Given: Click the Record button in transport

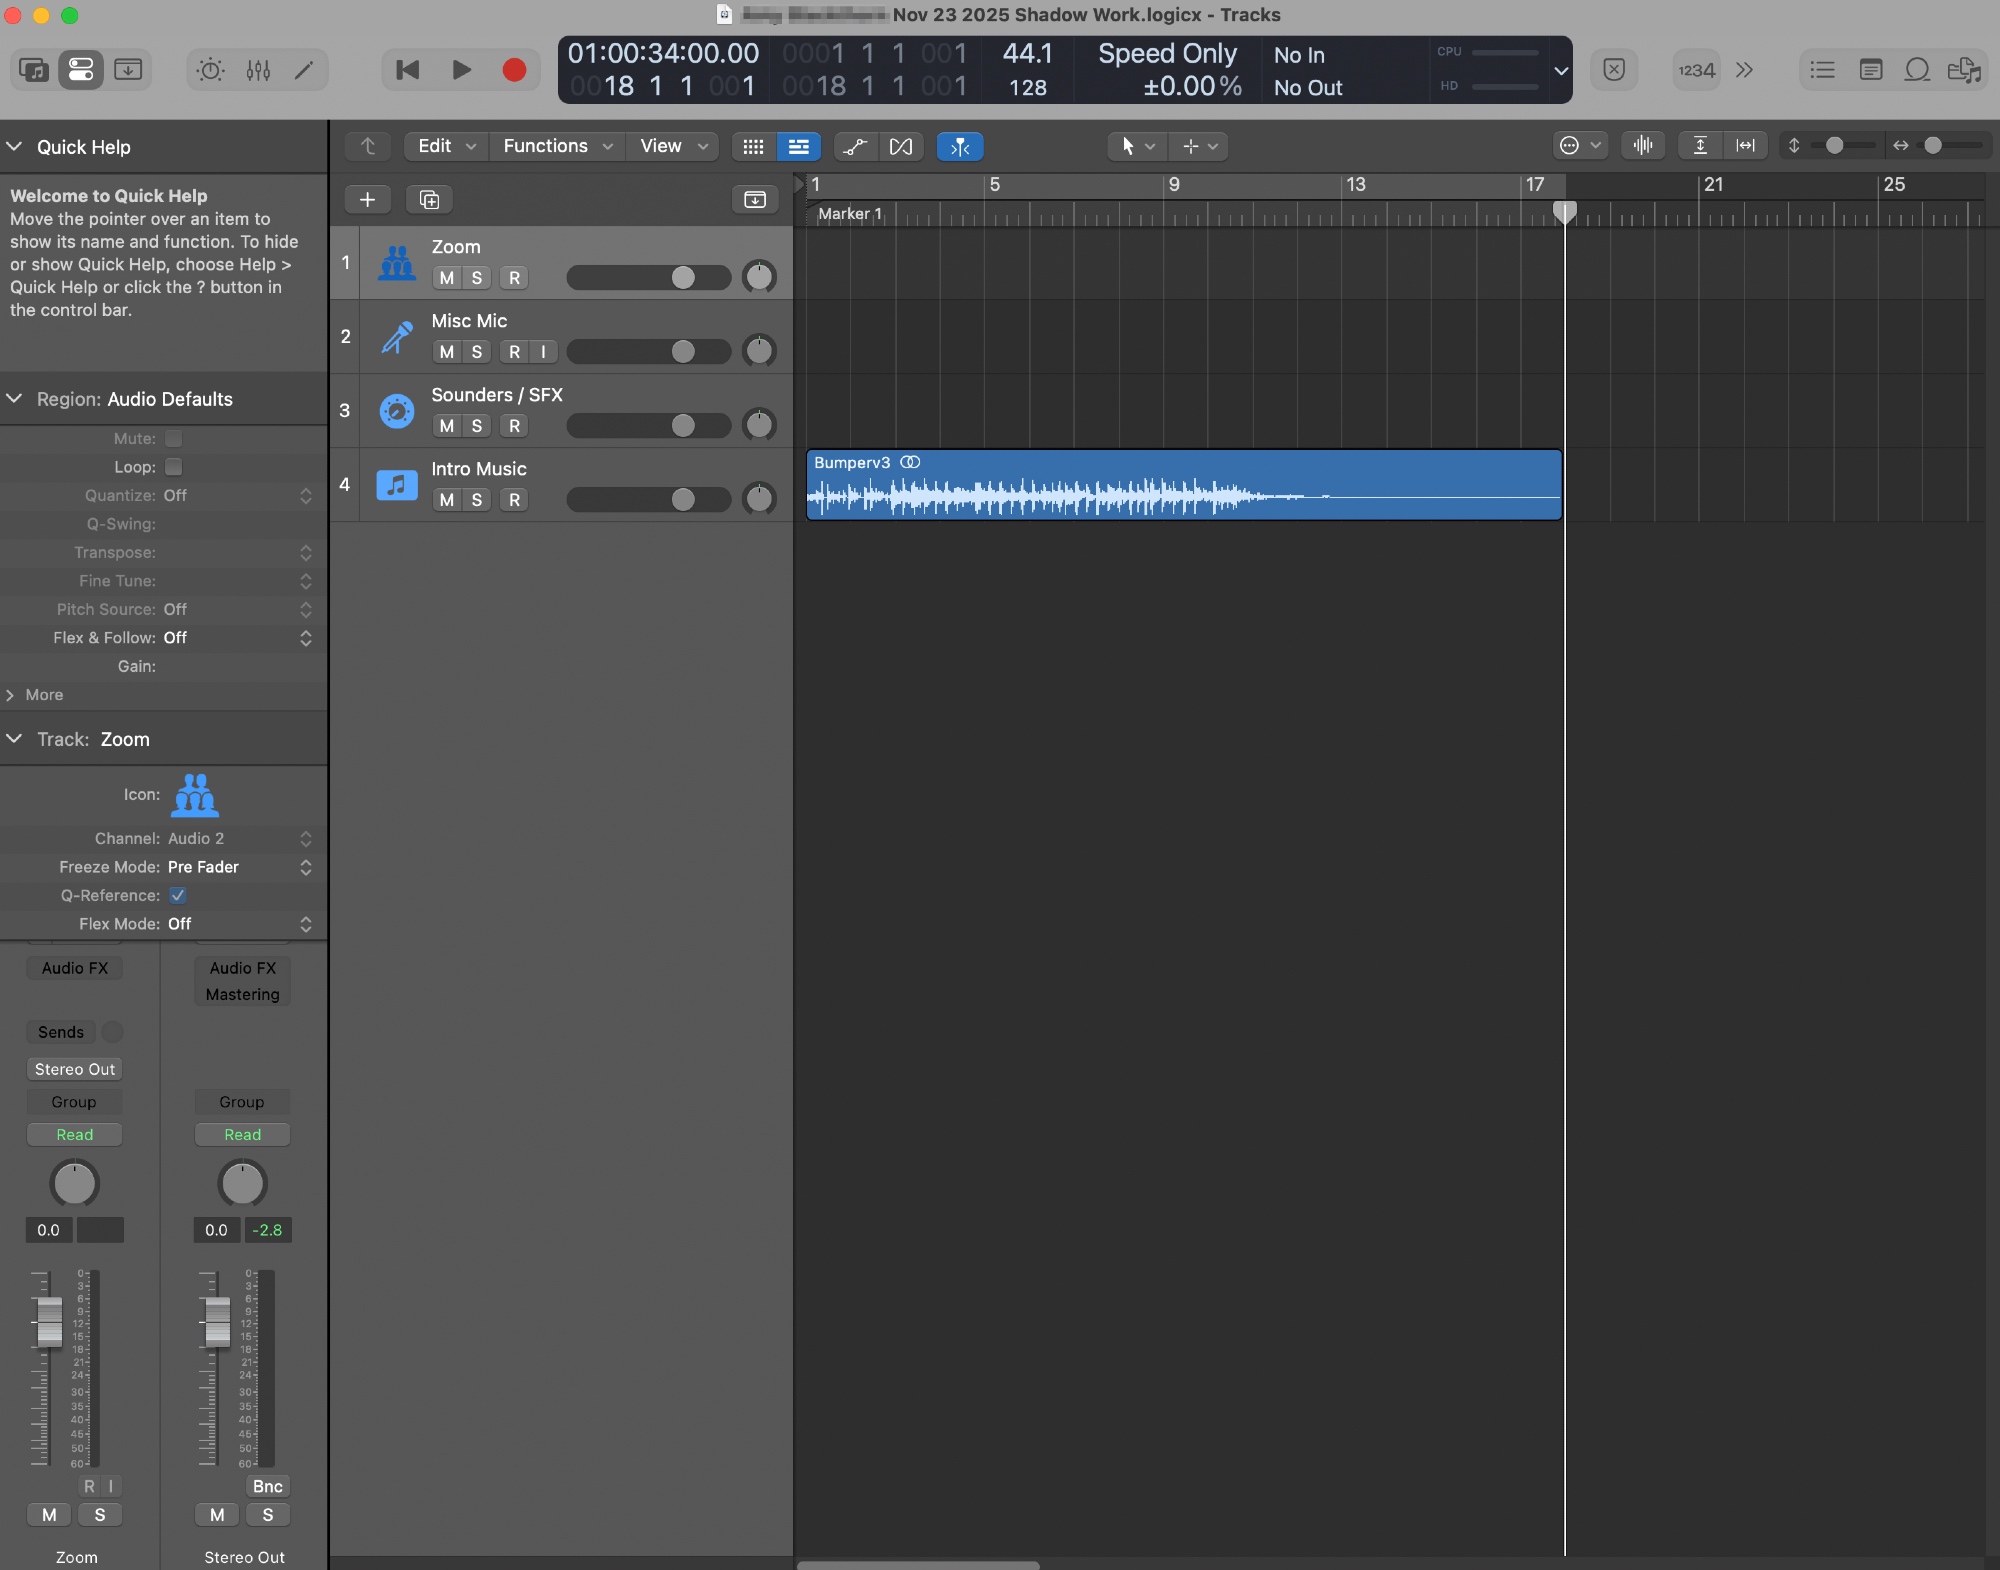Looking at the screenshot, I should (x=514, y=70).
